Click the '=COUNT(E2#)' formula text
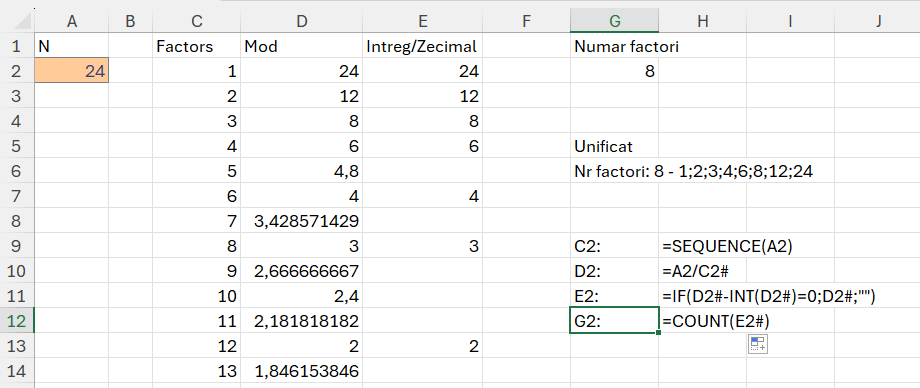This screenshot has width=920, height=388. click(716, 320)
